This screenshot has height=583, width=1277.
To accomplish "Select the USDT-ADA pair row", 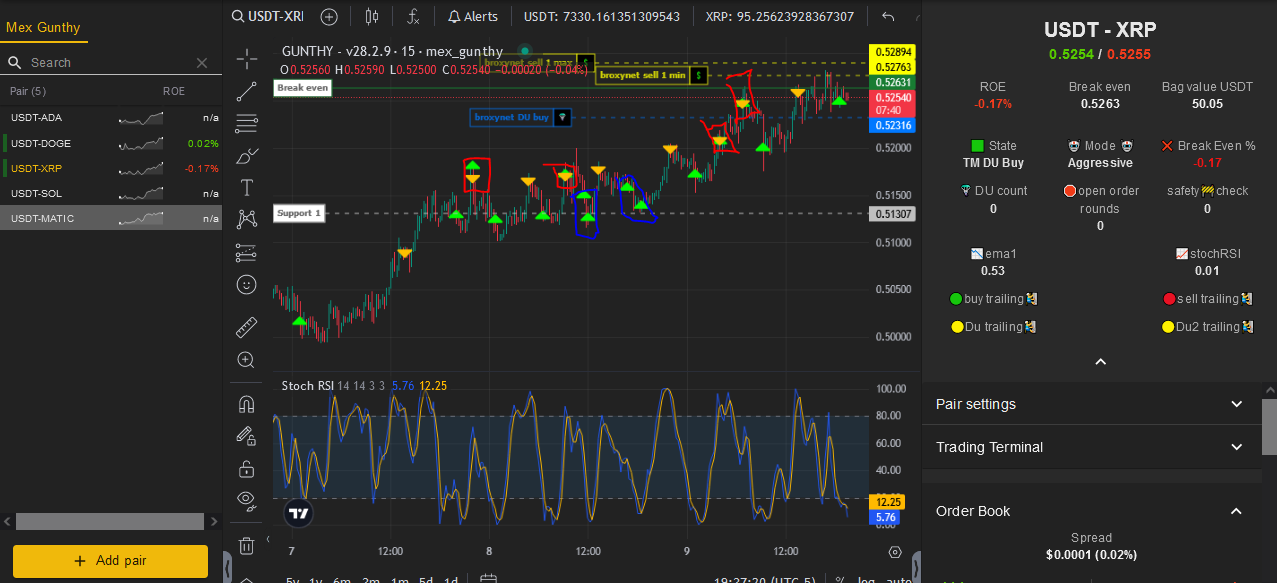I will [x=111, y=118].
